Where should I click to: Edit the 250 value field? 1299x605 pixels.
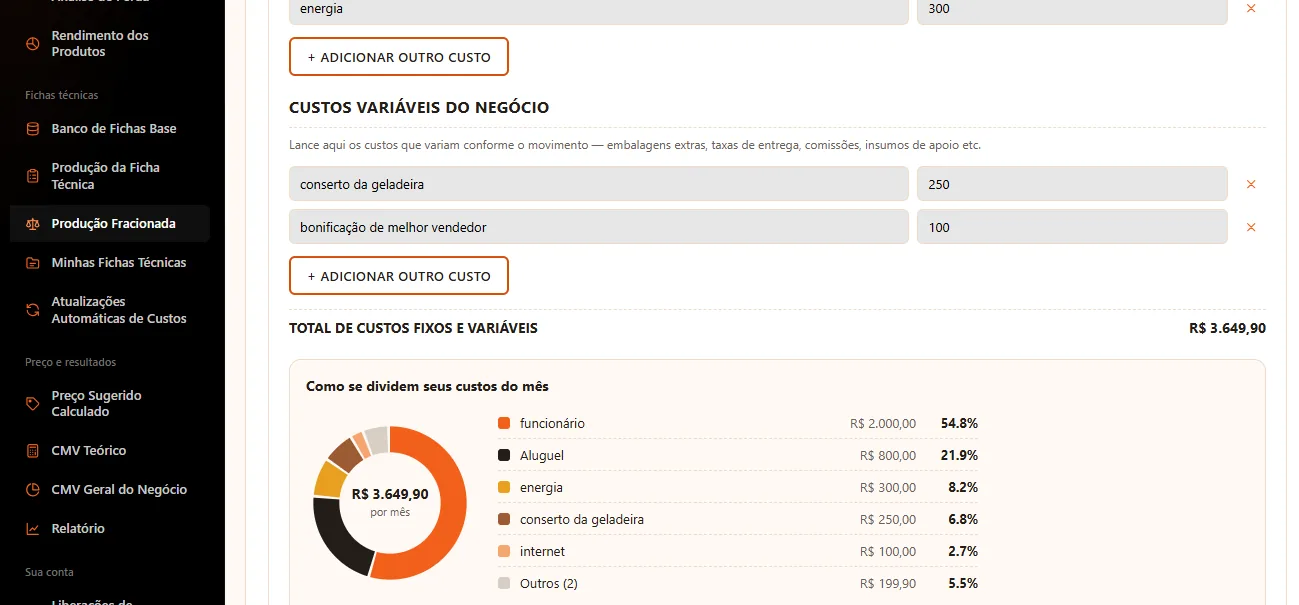[x=1072, y=184]
